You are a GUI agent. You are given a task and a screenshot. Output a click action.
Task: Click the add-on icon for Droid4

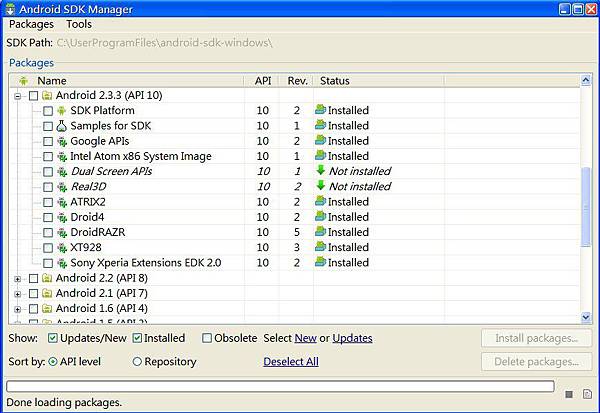[x=62, y=217]
